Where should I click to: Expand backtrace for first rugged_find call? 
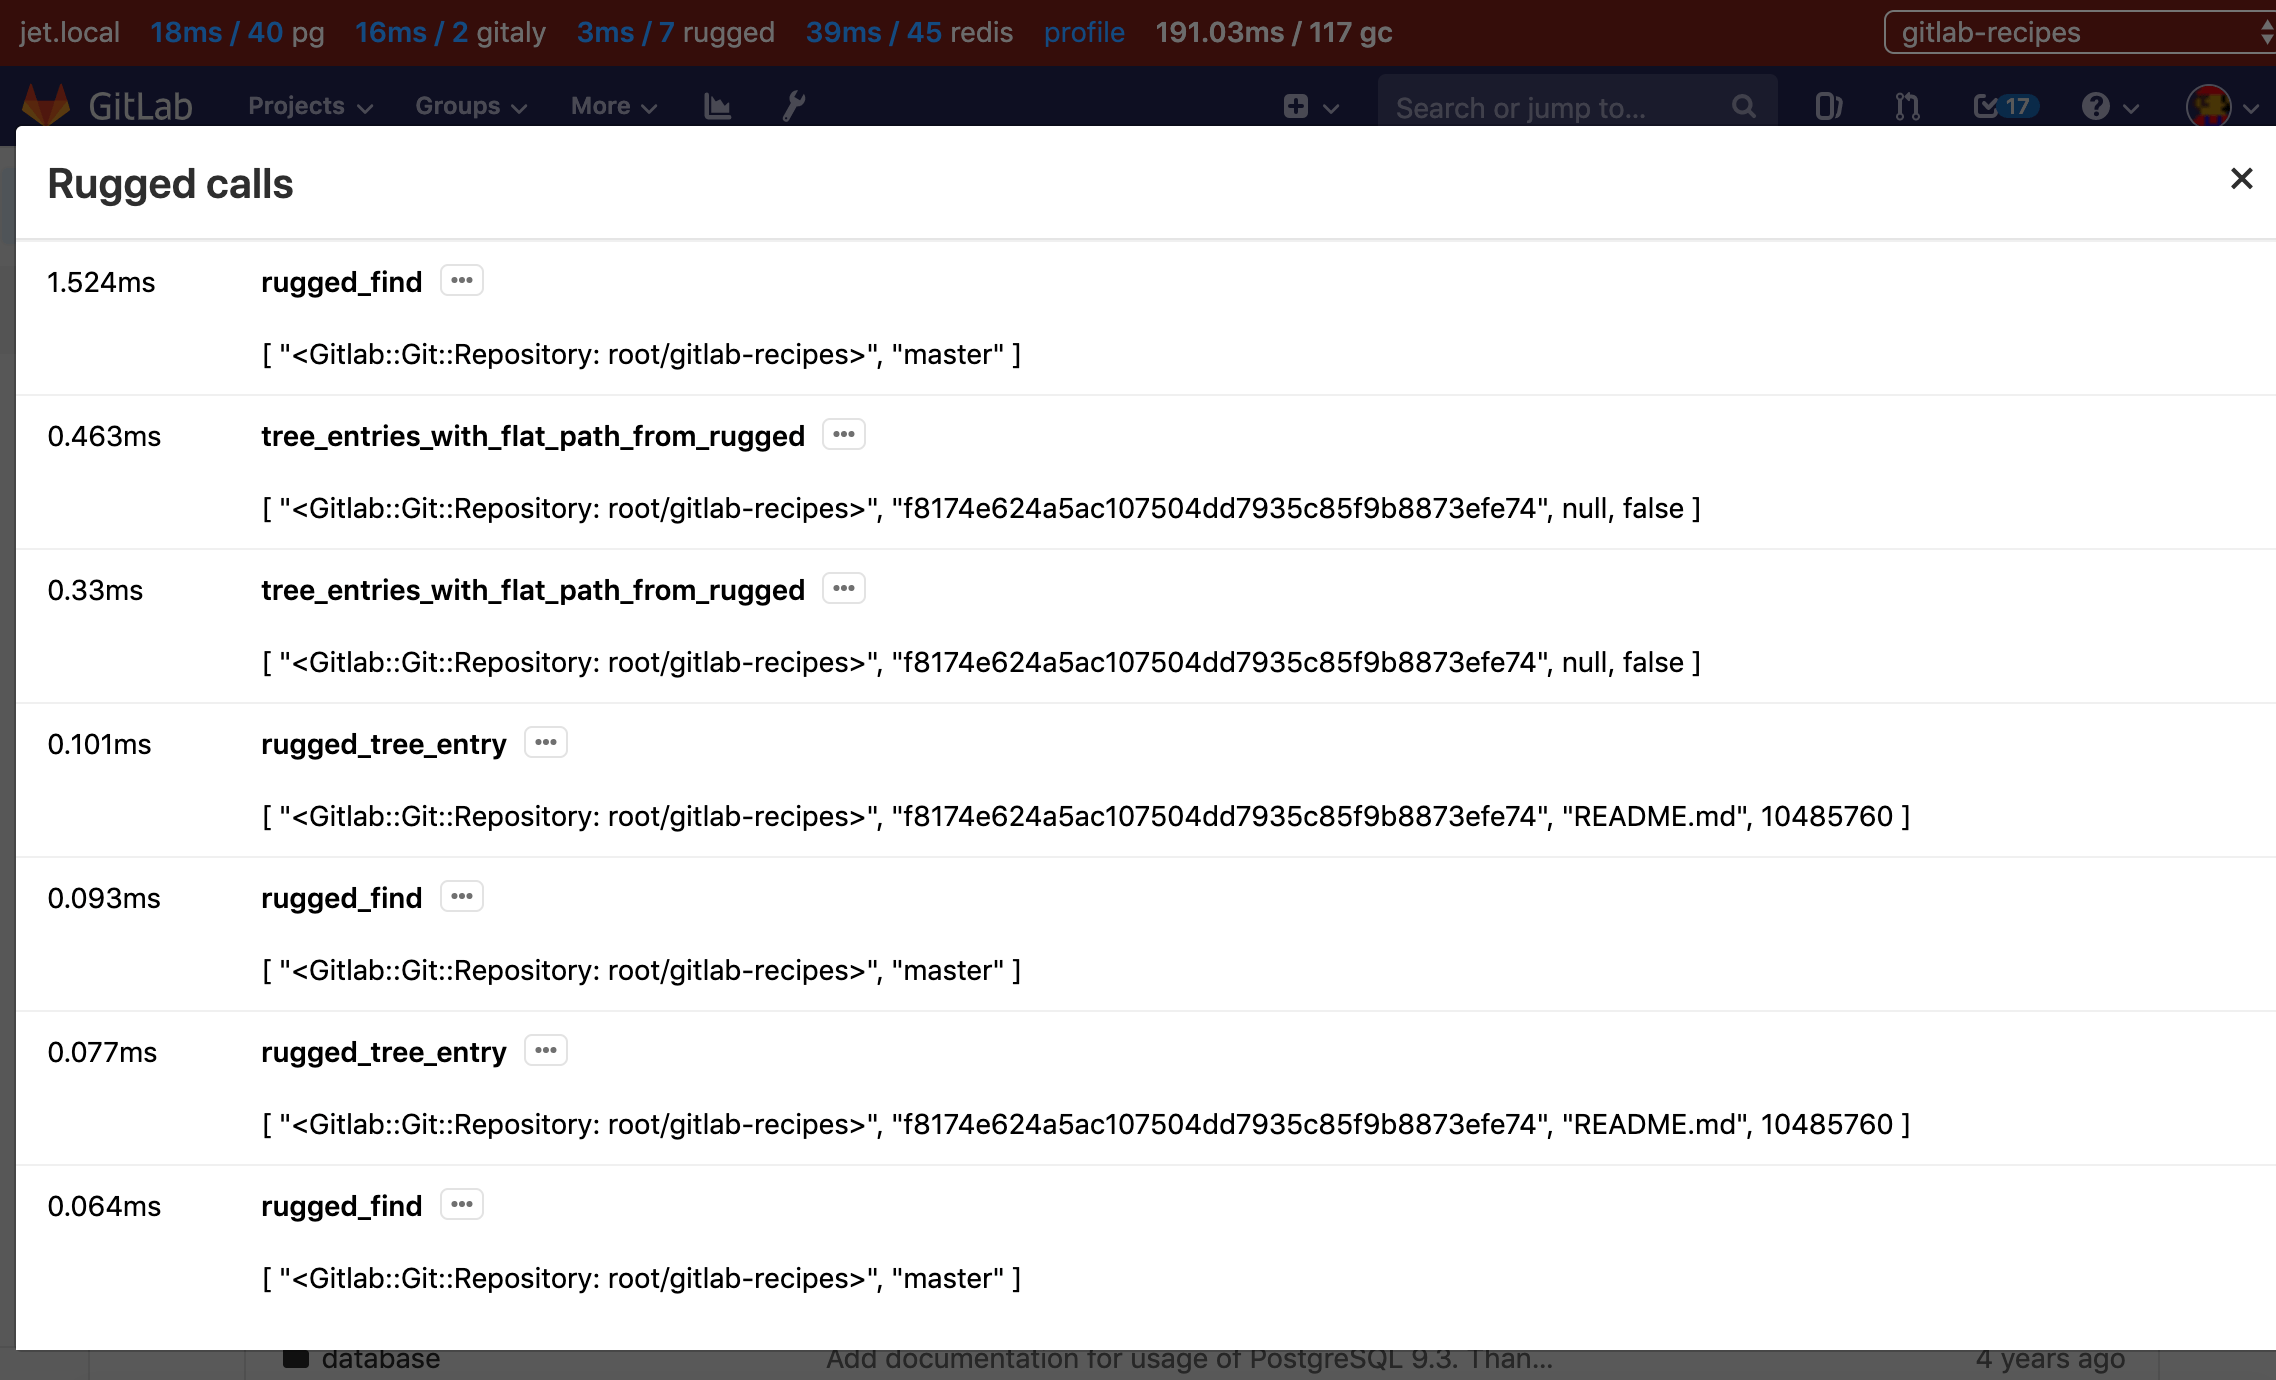click(461, 281)
